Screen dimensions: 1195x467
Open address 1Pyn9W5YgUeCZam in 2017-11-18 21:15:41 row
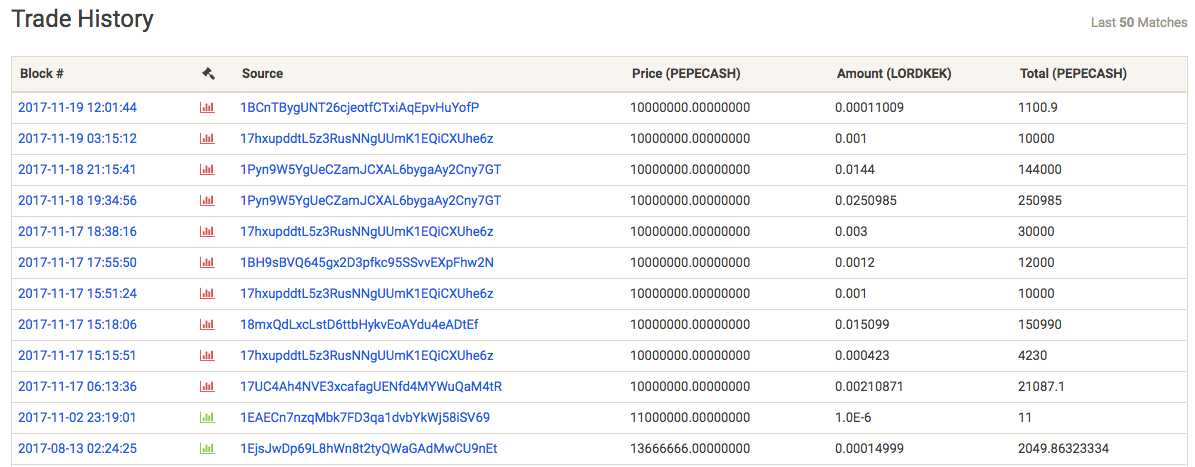(x=370, y=169)
